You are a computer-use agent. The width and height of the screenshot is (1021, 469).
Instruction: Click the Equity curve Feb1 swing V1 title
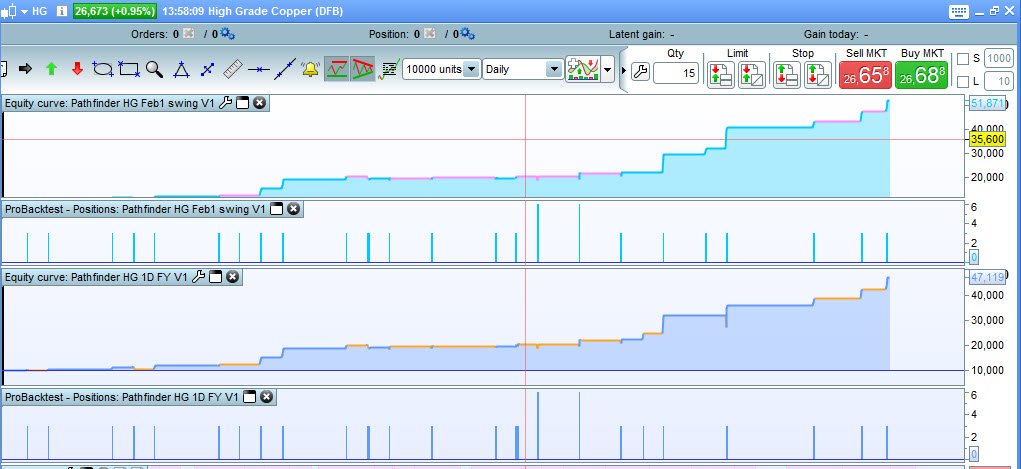tap(109, 102)
